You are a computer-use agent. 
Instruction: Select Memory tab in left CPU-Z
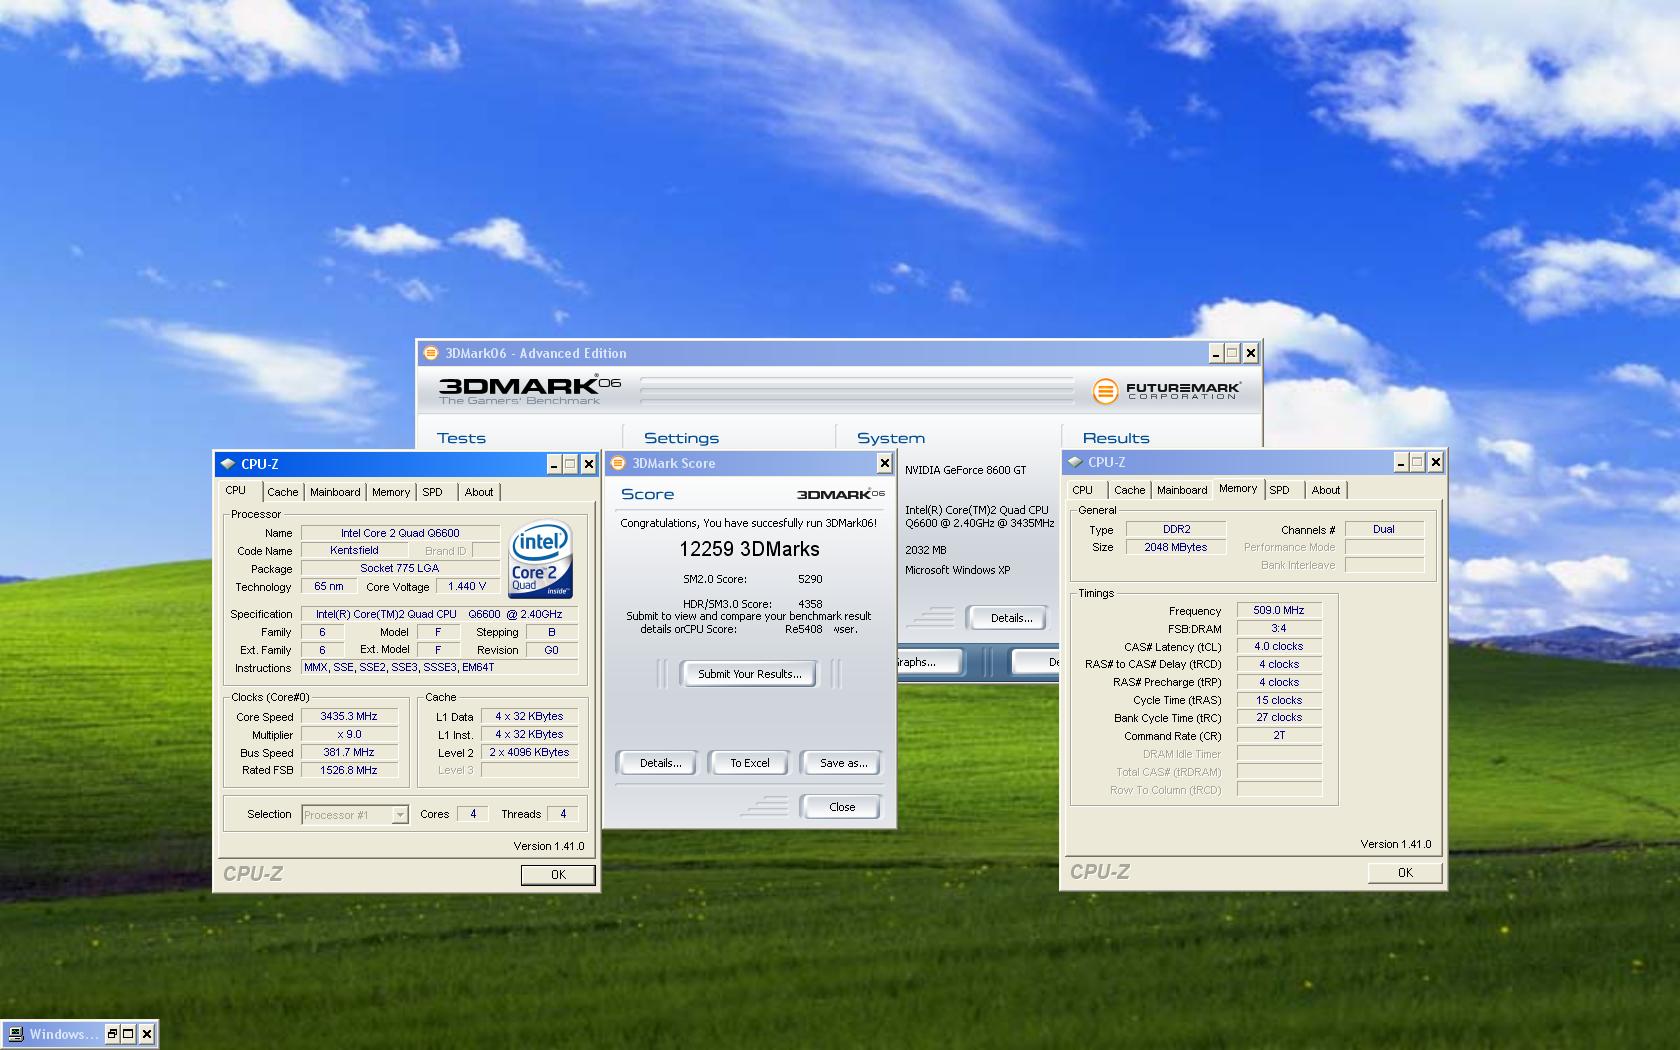[x=391, y=492]
